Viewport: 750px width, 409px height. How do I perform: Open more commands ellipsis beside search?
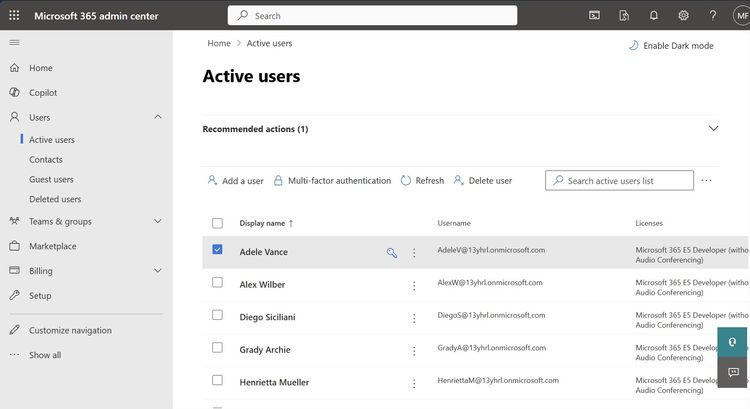click(x=706, y=180)
